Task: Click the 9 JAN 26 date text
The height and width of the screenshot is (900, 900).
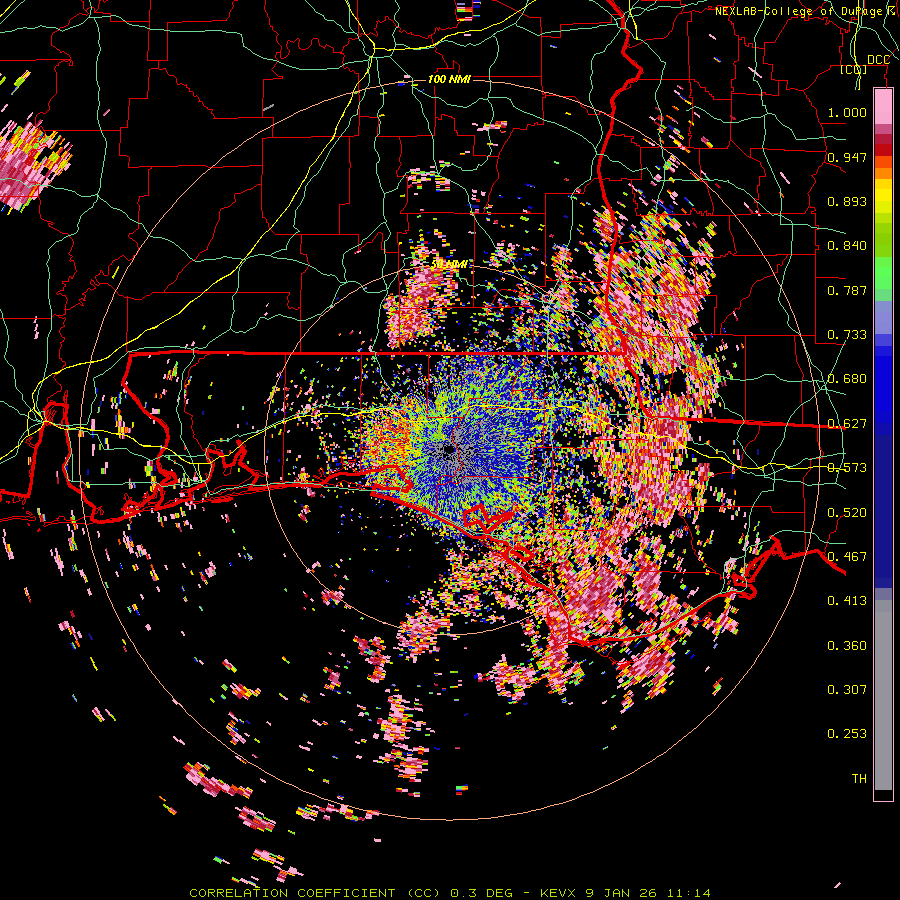Action: point(622,893)
